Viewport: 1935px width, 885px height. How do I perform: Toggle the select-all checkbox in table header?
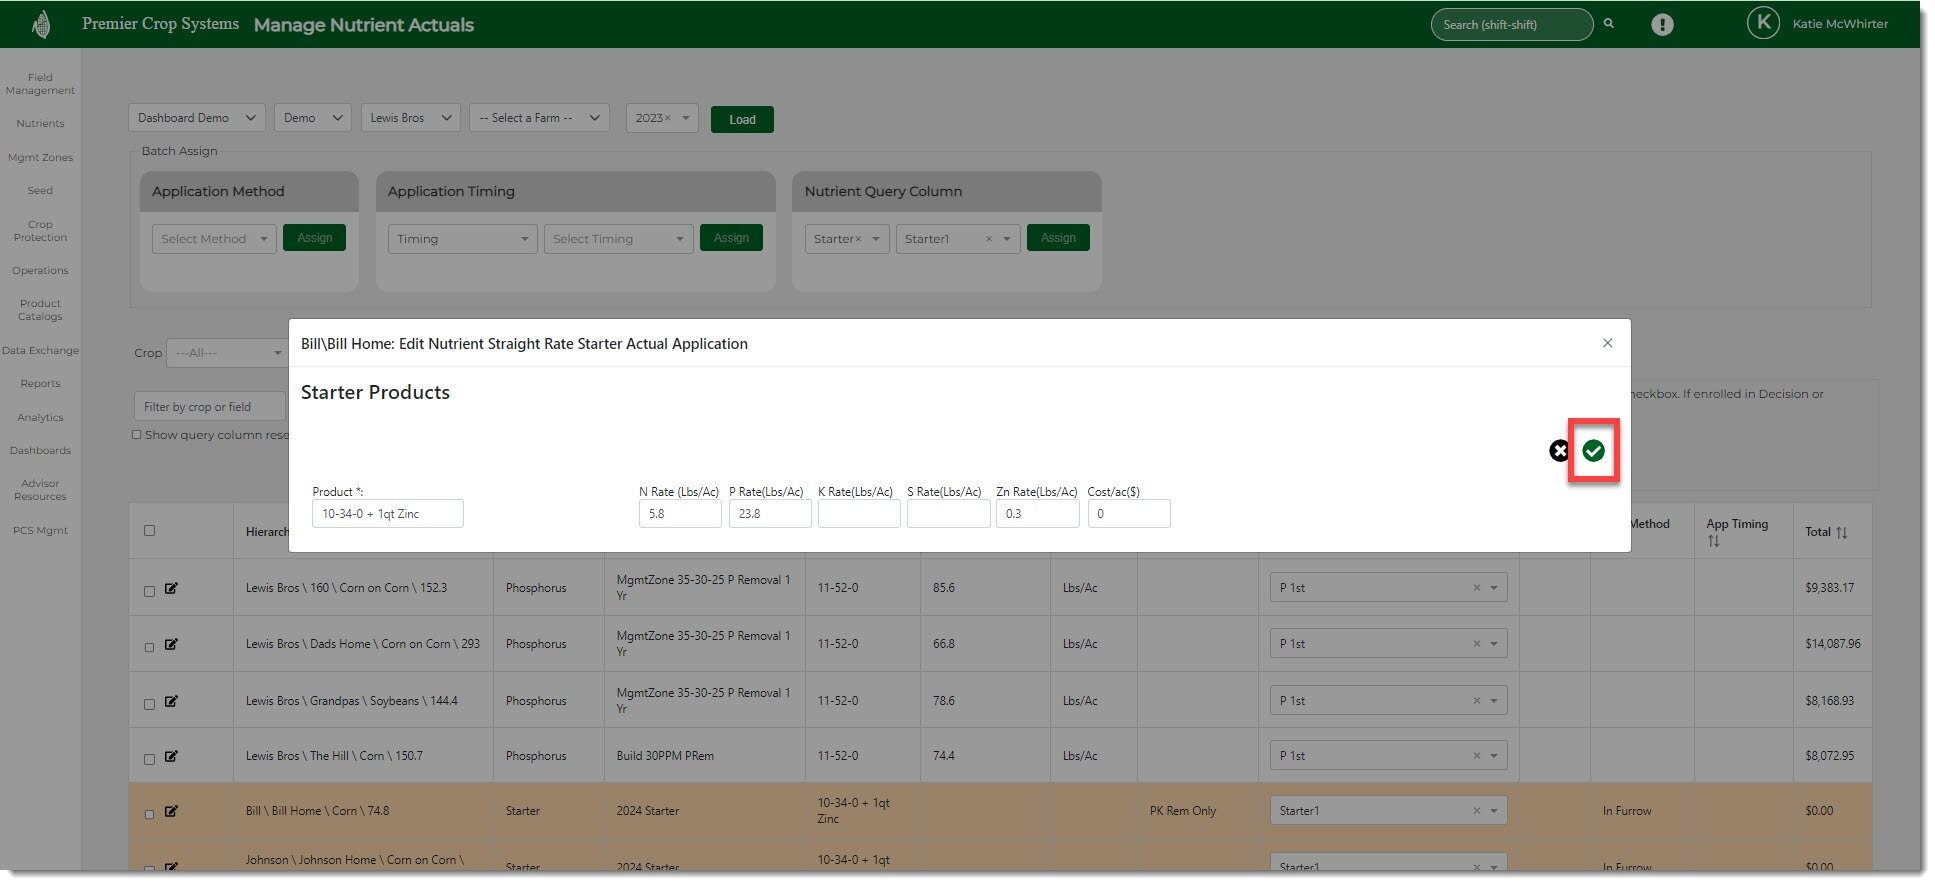(x=149, y=531)
